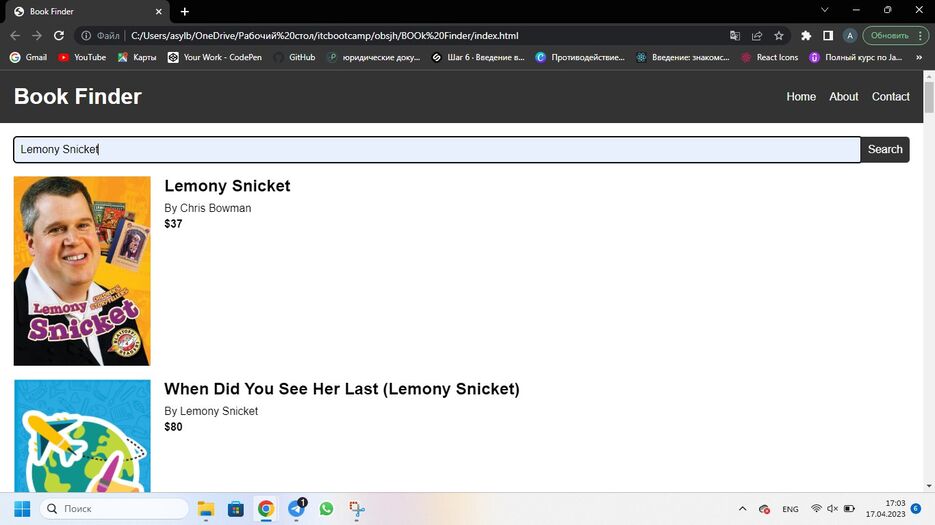Click the $37 price
The image size is (935, 525).
(173, 224)
